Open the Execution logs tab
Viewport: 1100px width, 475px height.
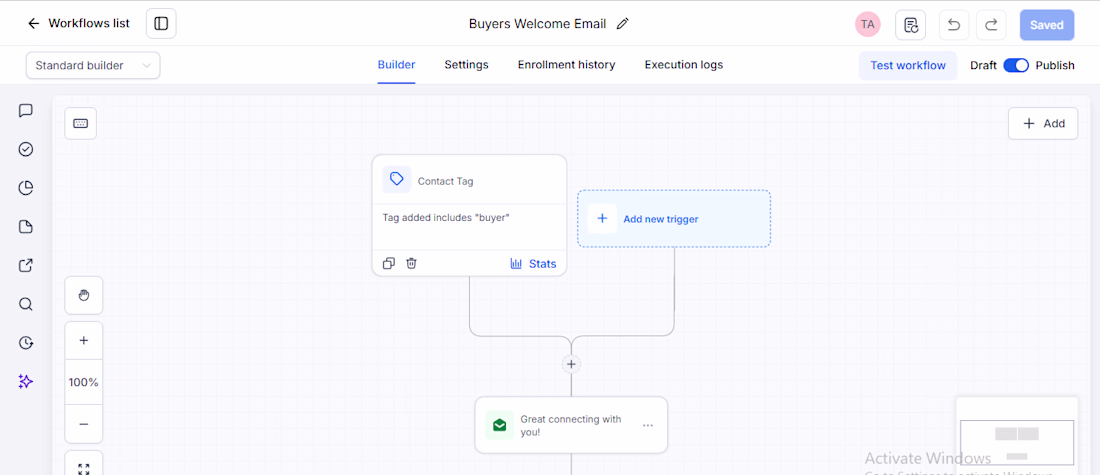pyautogui.click(x=684, y=65)
